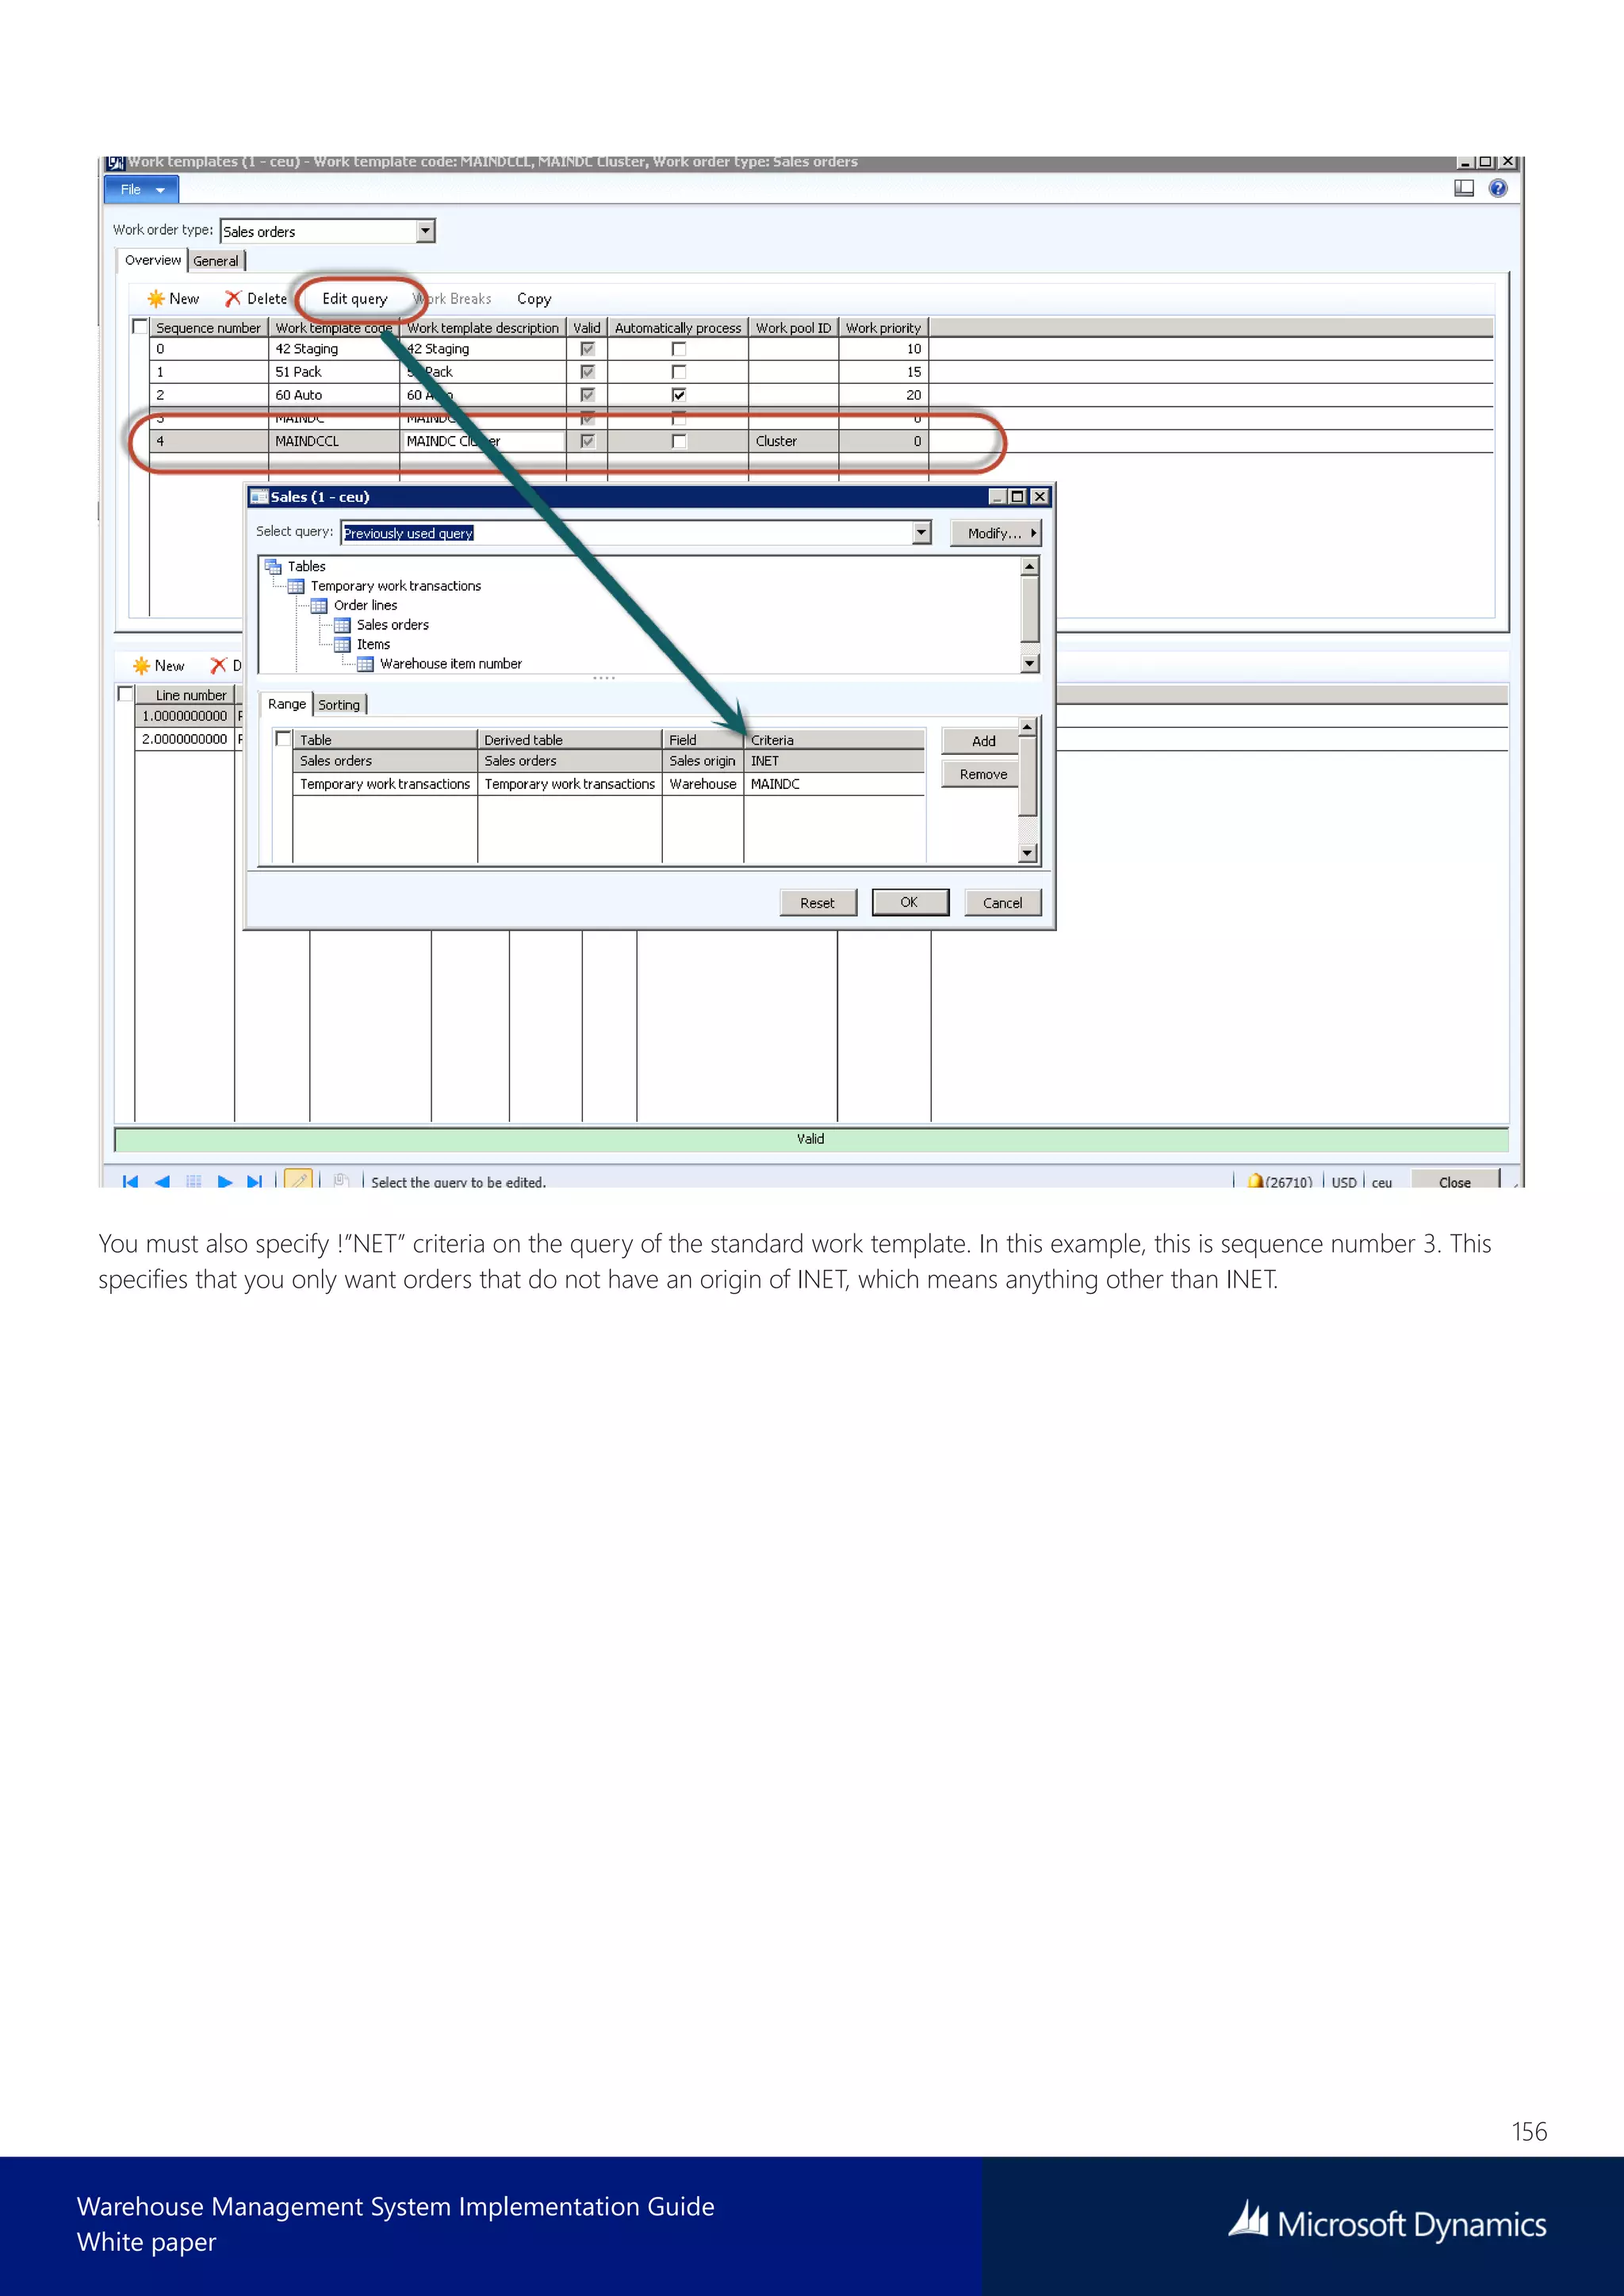
Task: Click the edit pencil icon in status bar
Action: pyautogui.click(x=298, y=1180)
